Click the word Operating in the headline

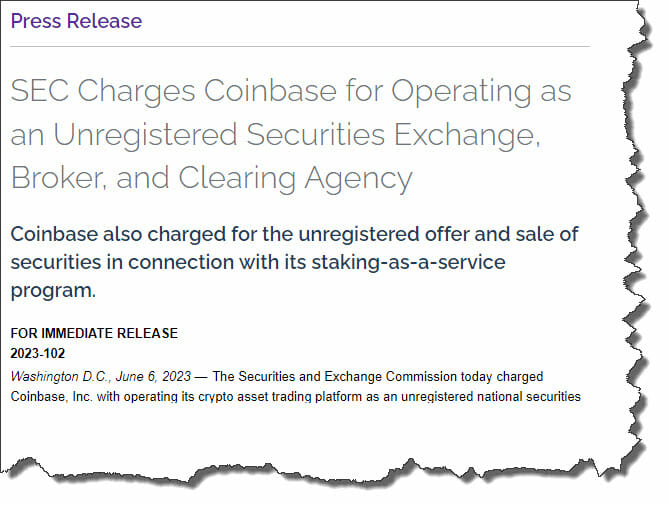(461, 92)
